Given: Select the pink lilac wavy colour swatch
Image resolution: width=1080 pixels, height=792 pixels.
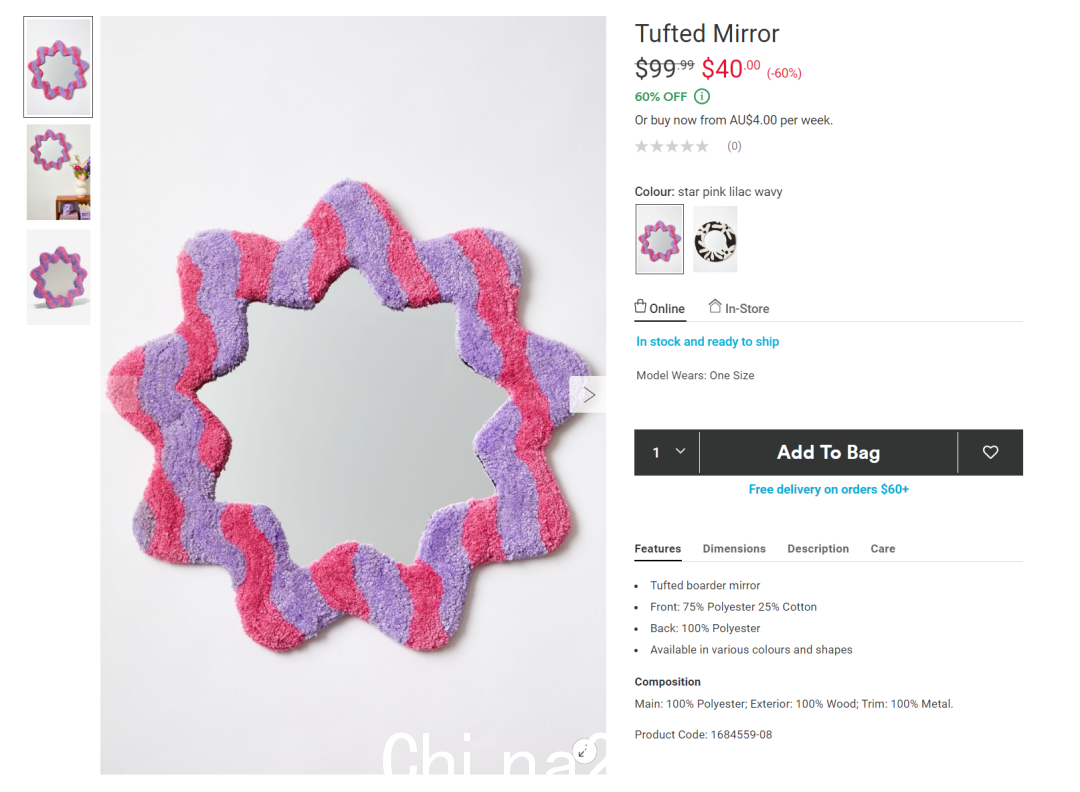Looking at the screenshot, I should 659,239.
